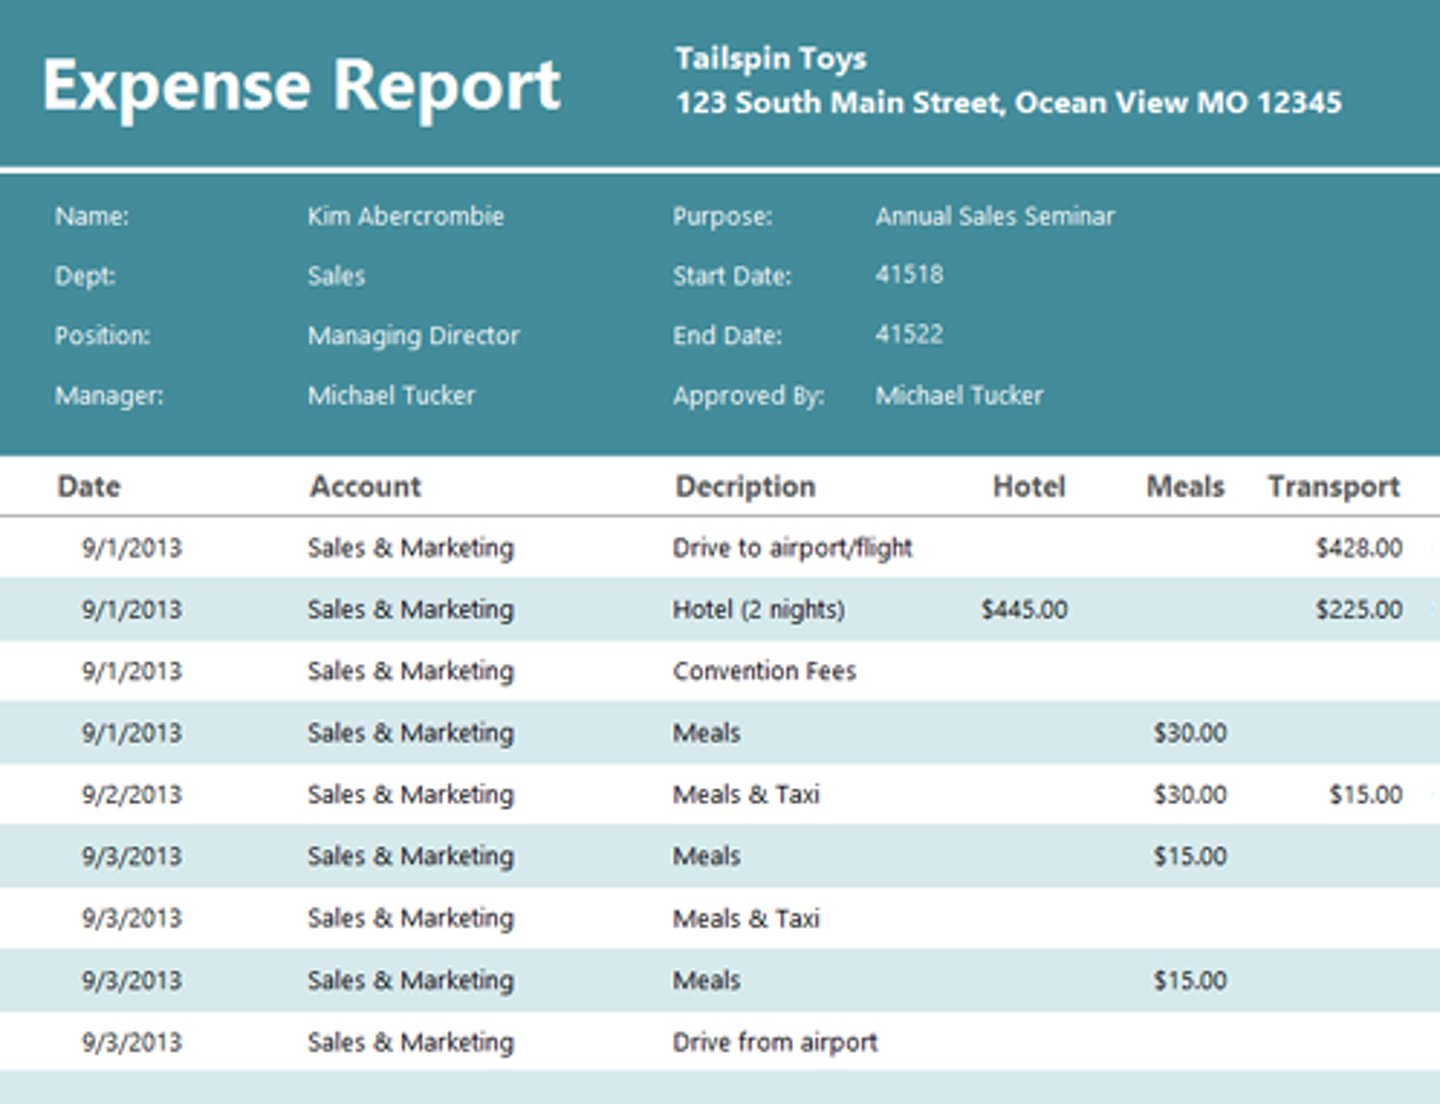Click the Convention Fees description cell
Image resolution: width=1440 pixels, height=1104 pixels.
point(764,671)
